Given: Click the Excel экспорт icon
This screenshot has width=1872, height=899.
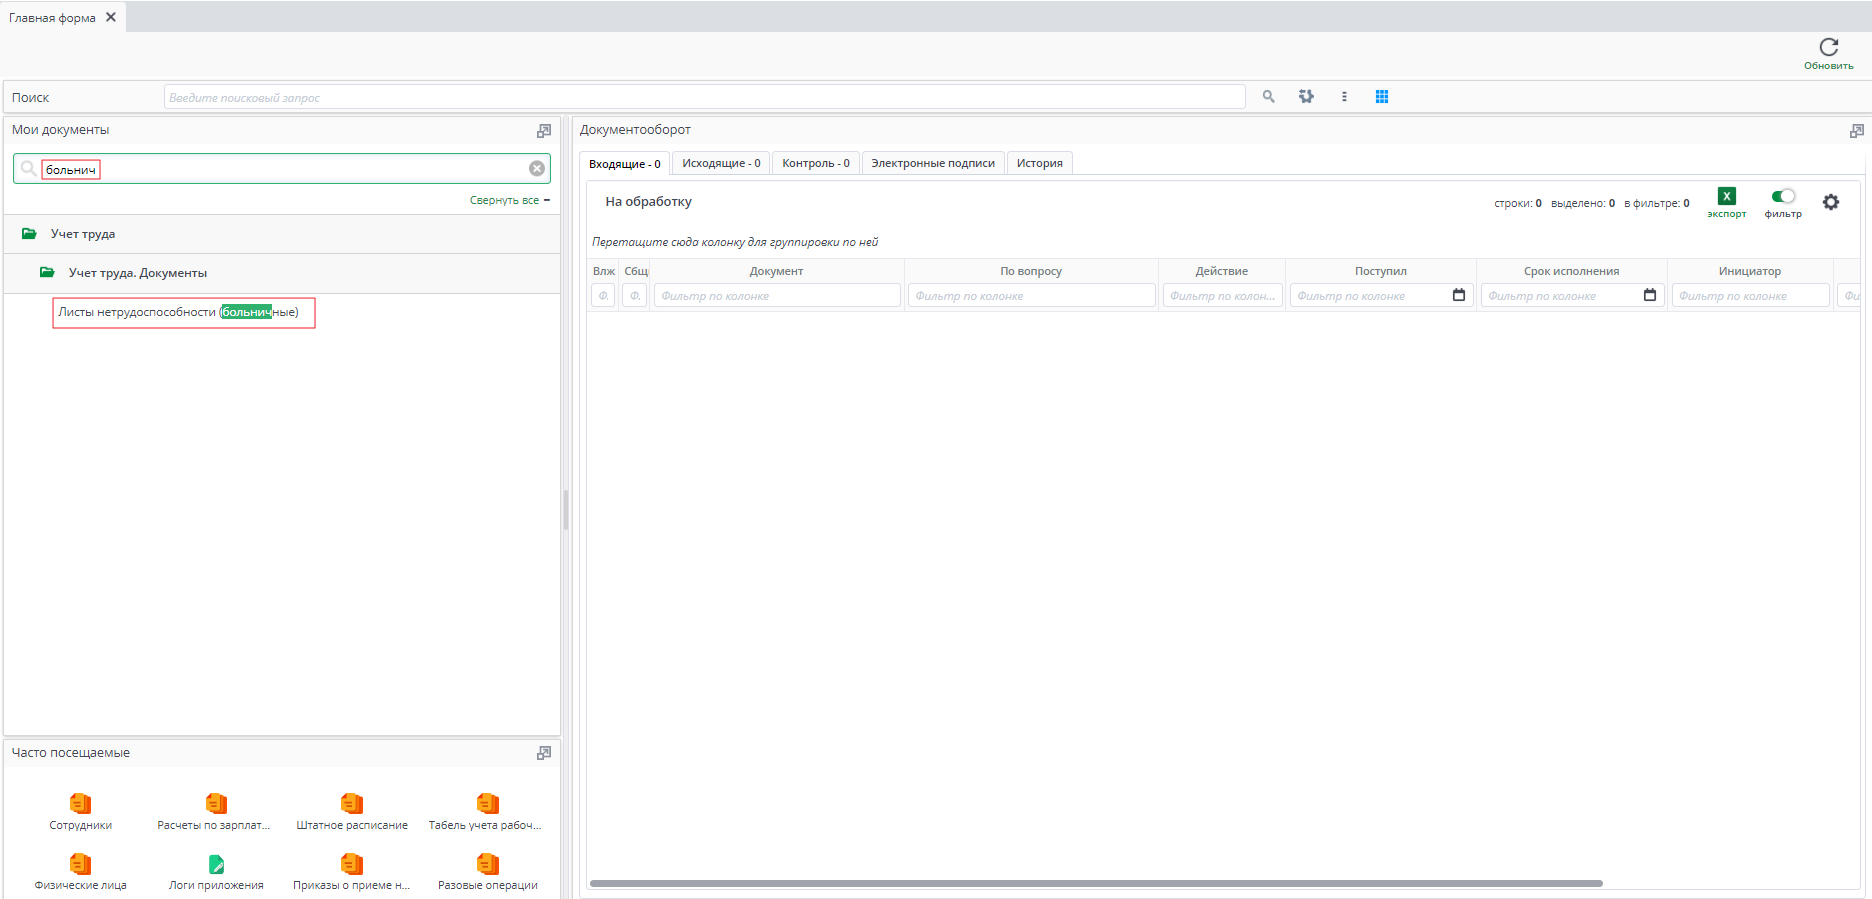Looking at the screenshot, I should [x=1726, y=197].
